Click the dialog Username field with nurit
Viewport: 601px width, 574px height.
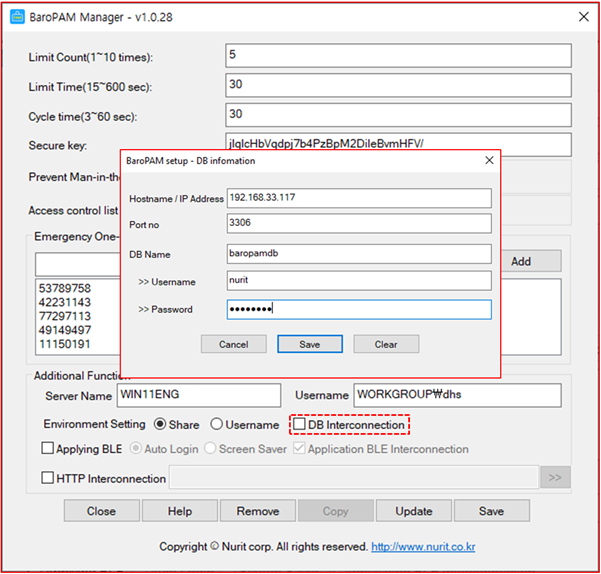(x=359, y=280)
